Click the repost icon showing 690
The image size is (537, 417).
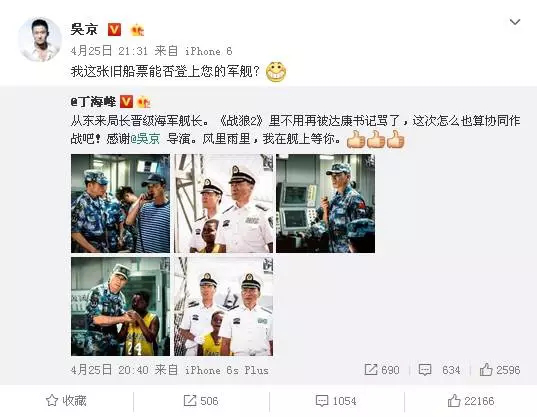point(382,370)
